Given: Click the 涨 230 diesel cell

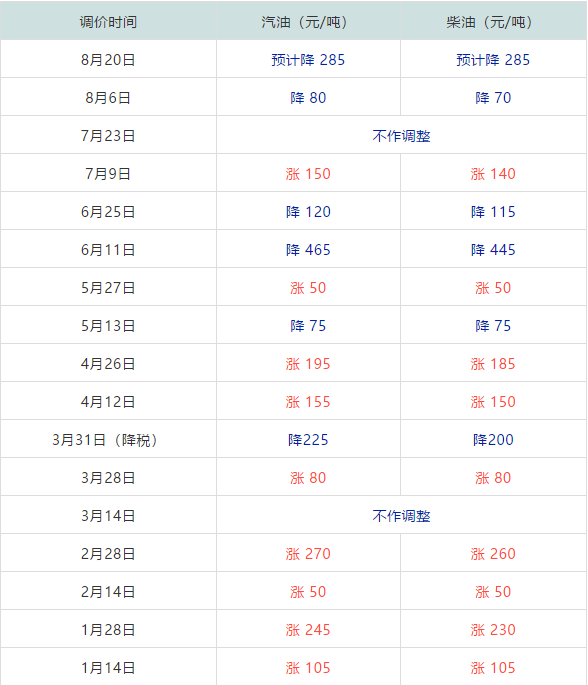Looking at the screenshot, I should pyautogui.click(x=493, y=630).
